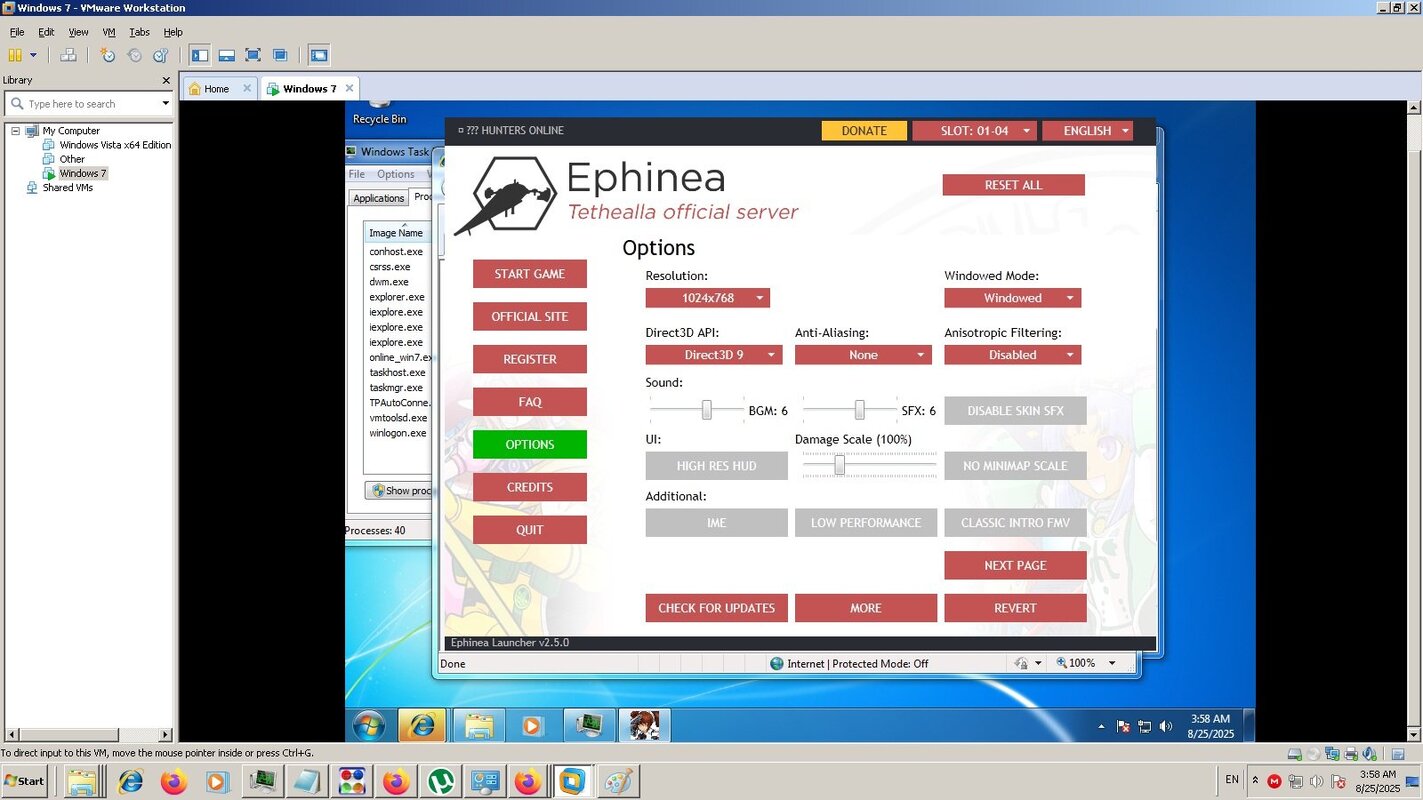Open the SLOT: 01-04 dropdown
The width and height of the screenshot is (1423, 800).
[974, 131]
